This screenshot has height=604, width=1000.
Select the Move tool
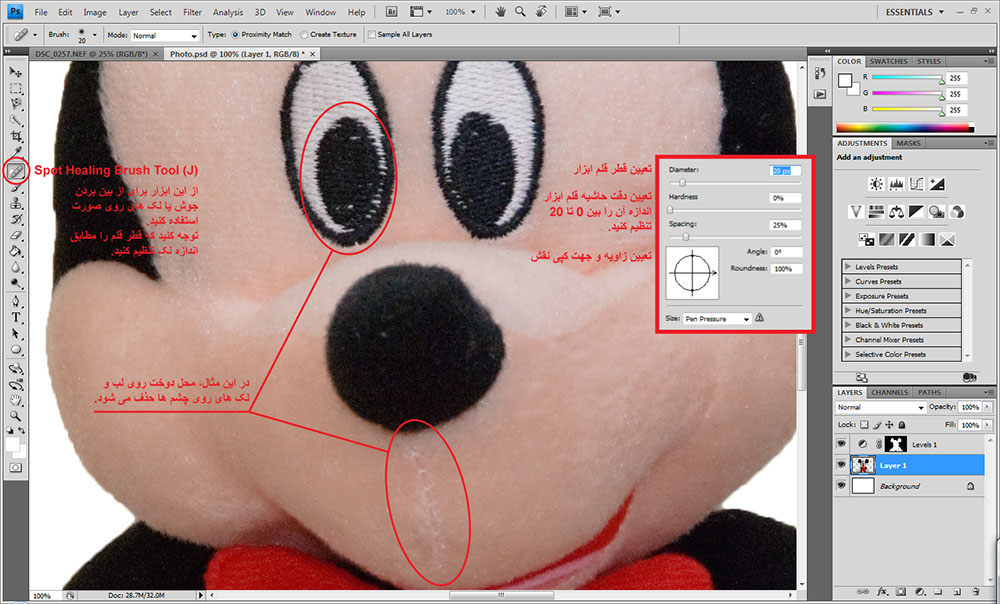(15, 72)
